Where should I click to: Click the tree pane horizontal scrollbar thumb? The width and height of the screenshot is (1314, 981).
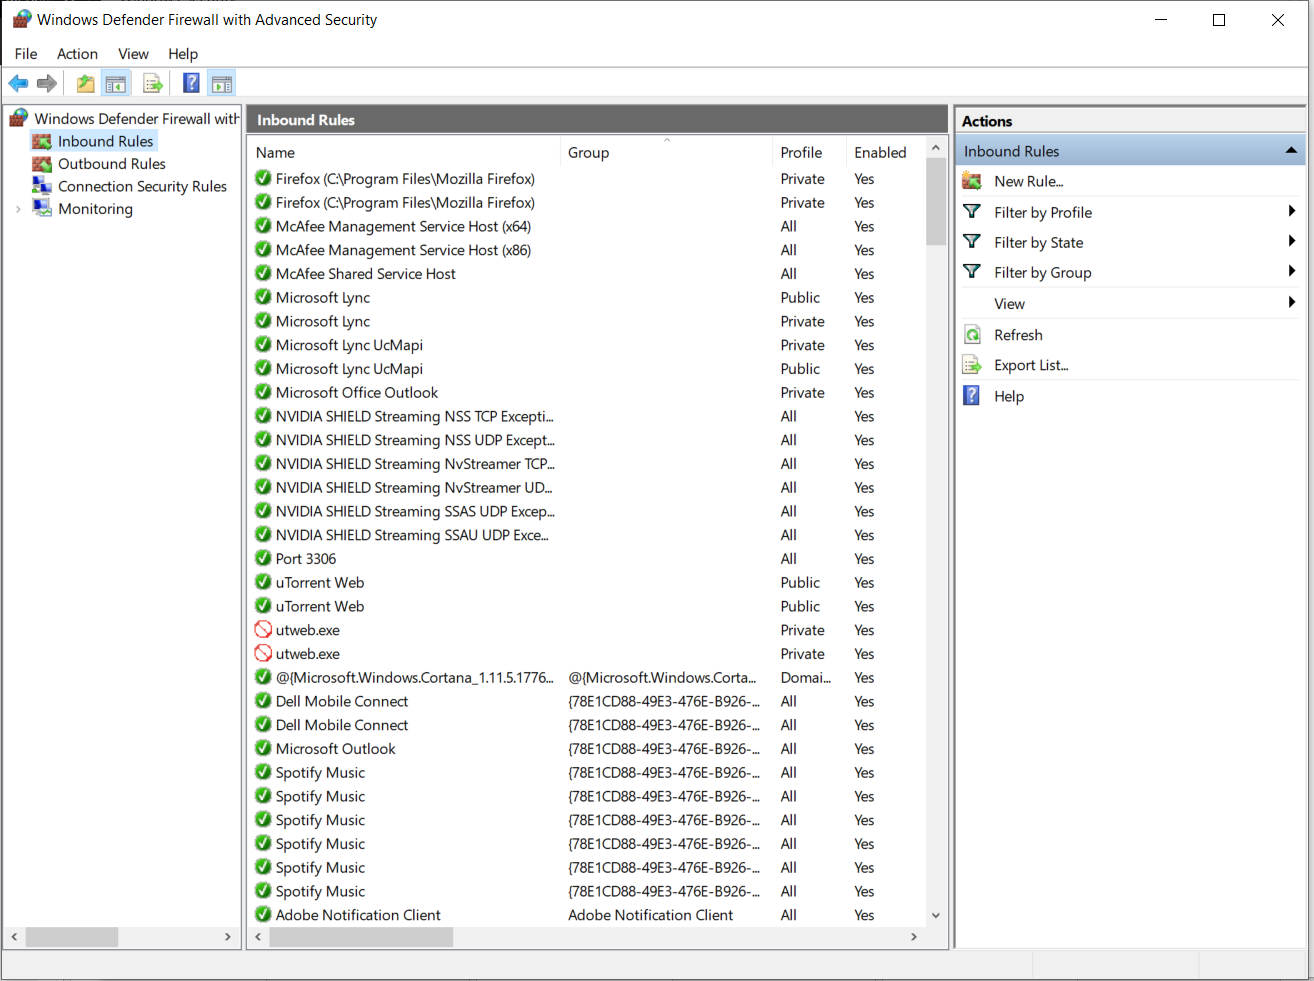72,937
